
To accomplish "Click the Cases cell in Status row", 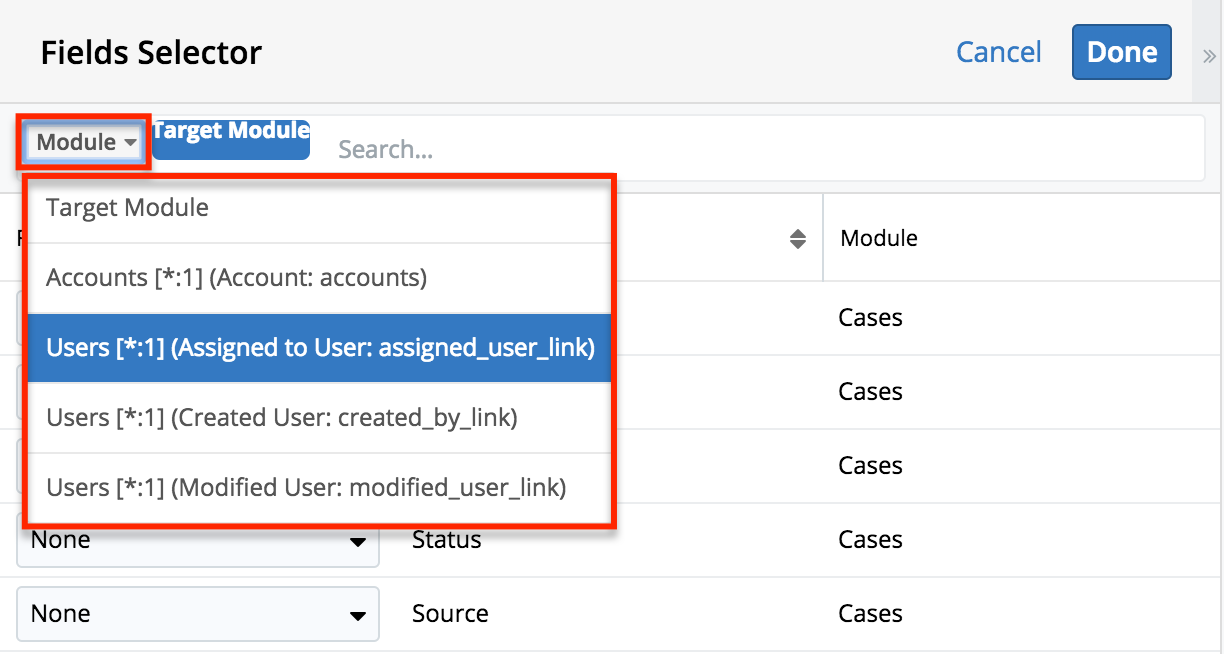I will click(870, 540).
